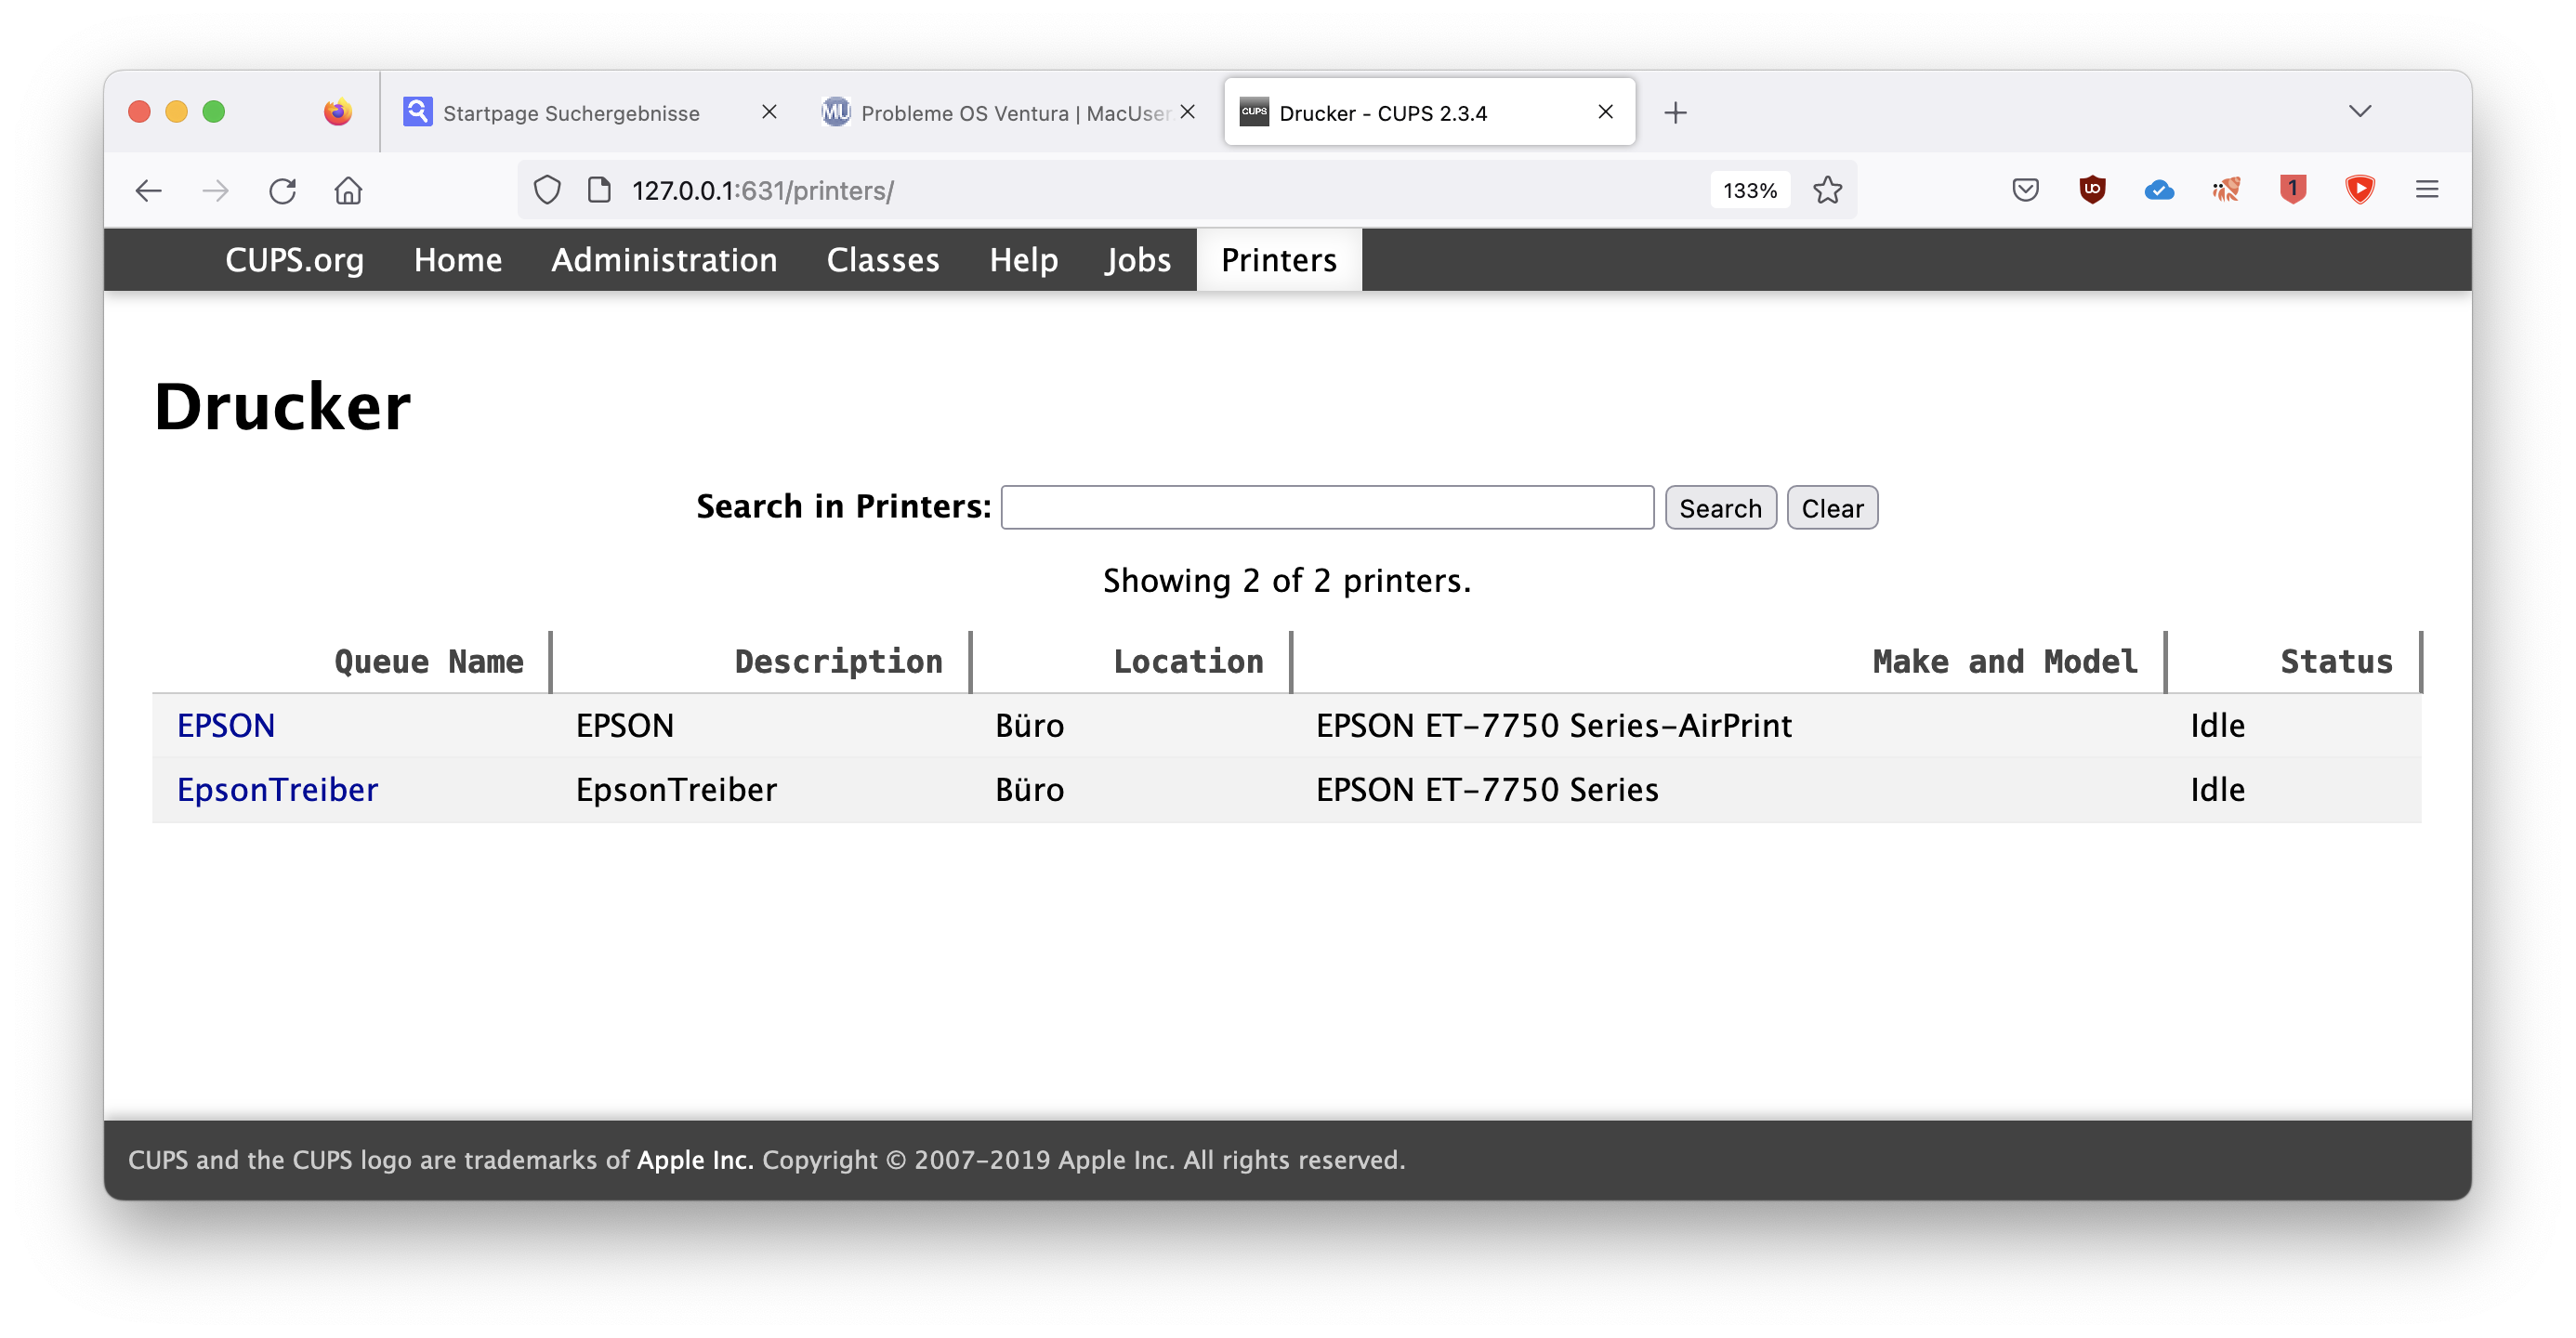Open a new browser tab
The image size is (2576, 1338).
point(1675,113)
